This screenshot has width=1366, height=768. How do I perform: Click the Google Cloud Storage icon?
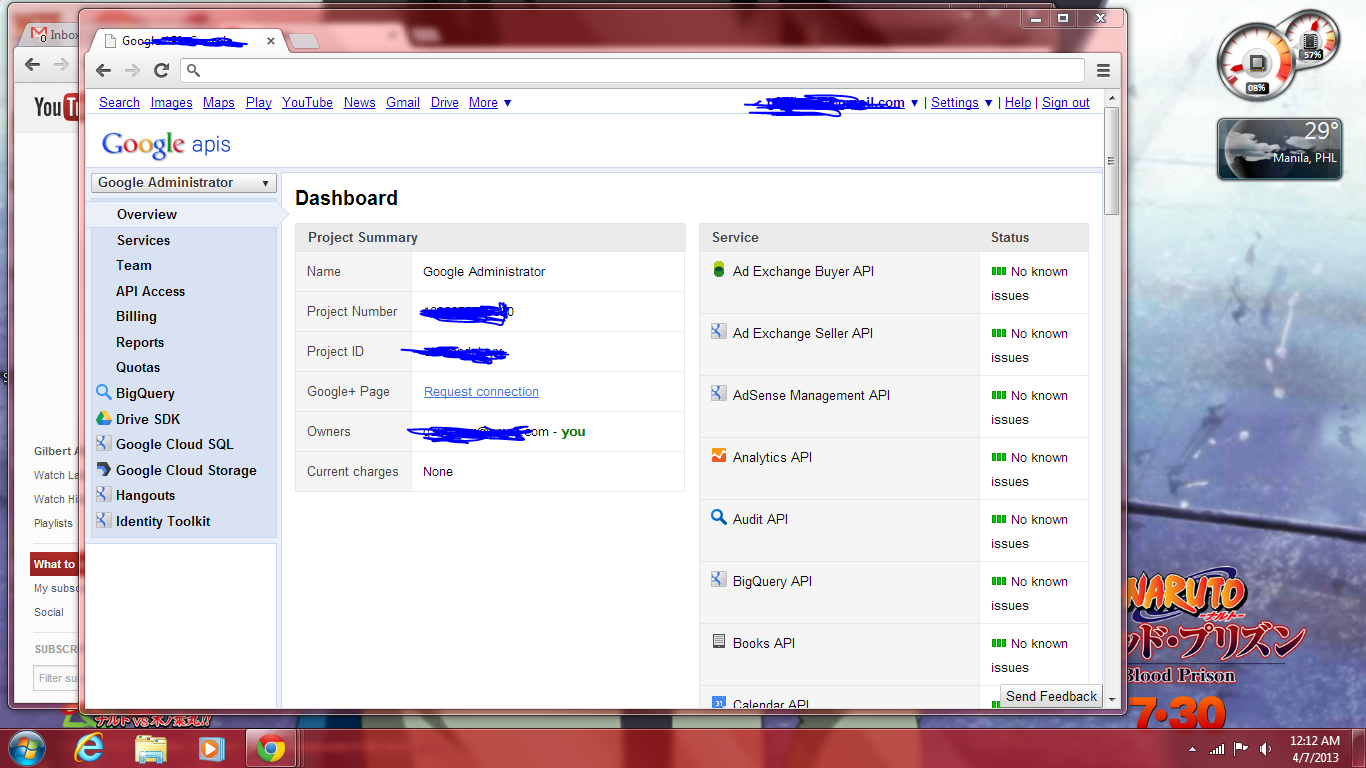(103, 470)
